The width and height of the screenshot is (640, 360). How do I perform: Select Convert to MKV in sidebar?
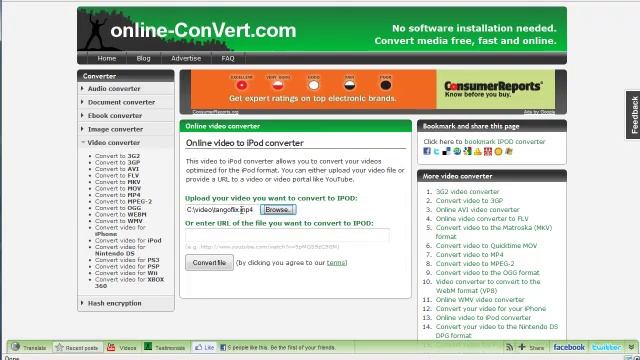tap(118, 182)
